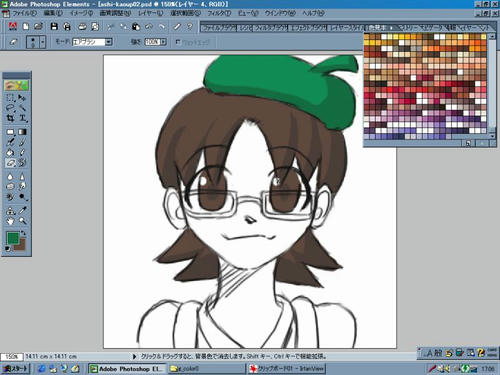Select the Type tool in the toolbox

click(x=23, y=118)
